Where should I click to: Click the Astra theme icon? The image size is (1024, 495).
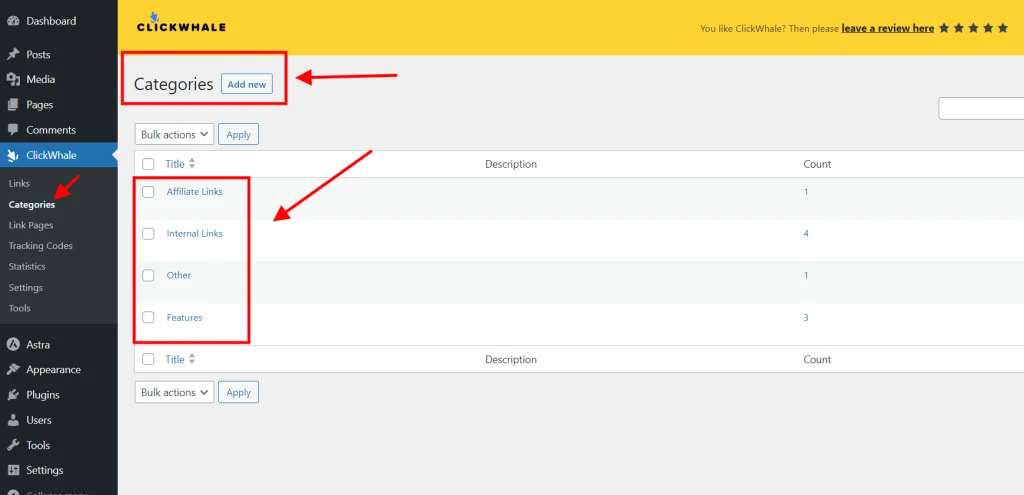pyautogui.click(x=13, y=345)
